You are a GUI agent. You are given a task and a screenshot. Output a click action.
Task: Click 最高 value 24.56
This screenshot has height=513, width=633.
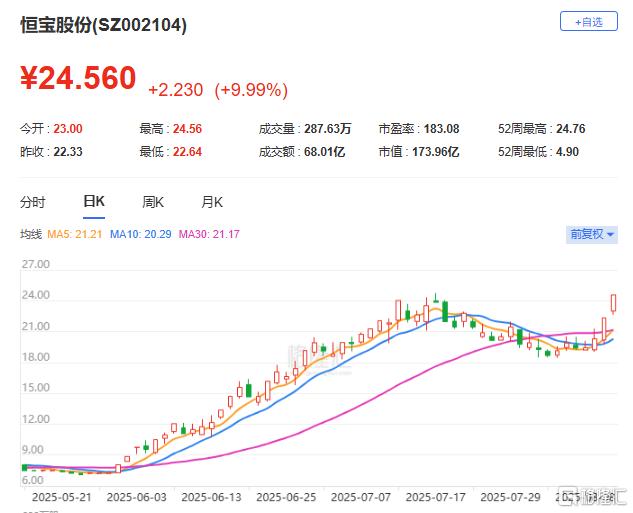click(187, 129)
